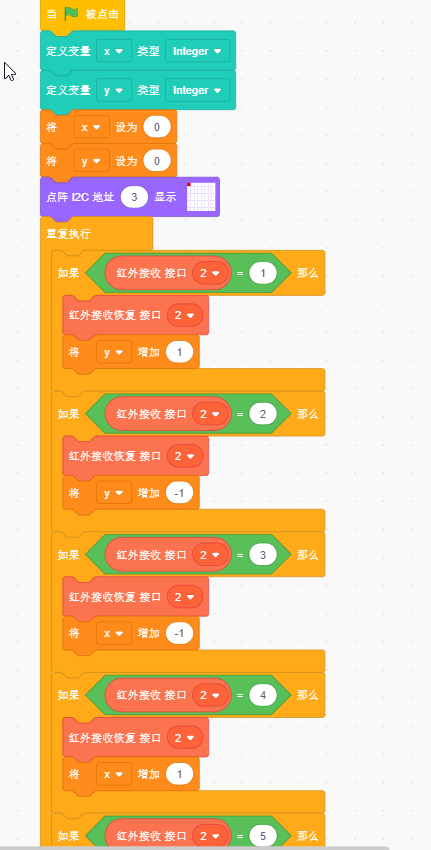
Task: Open Integer type dropdown for variable y
Action: click(197, 91)
